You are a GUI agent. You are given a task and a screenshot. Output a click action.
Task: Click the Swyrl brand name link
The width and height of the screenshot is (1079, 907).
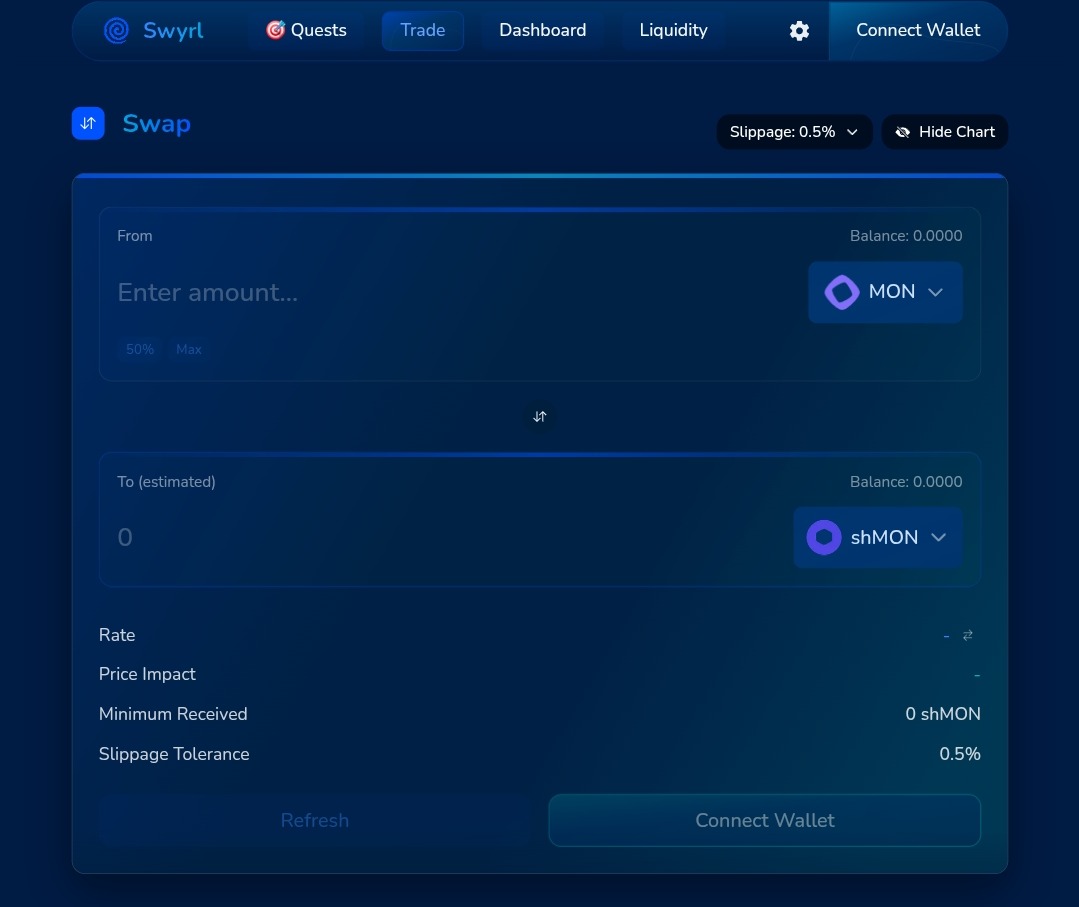coord(173,30)
